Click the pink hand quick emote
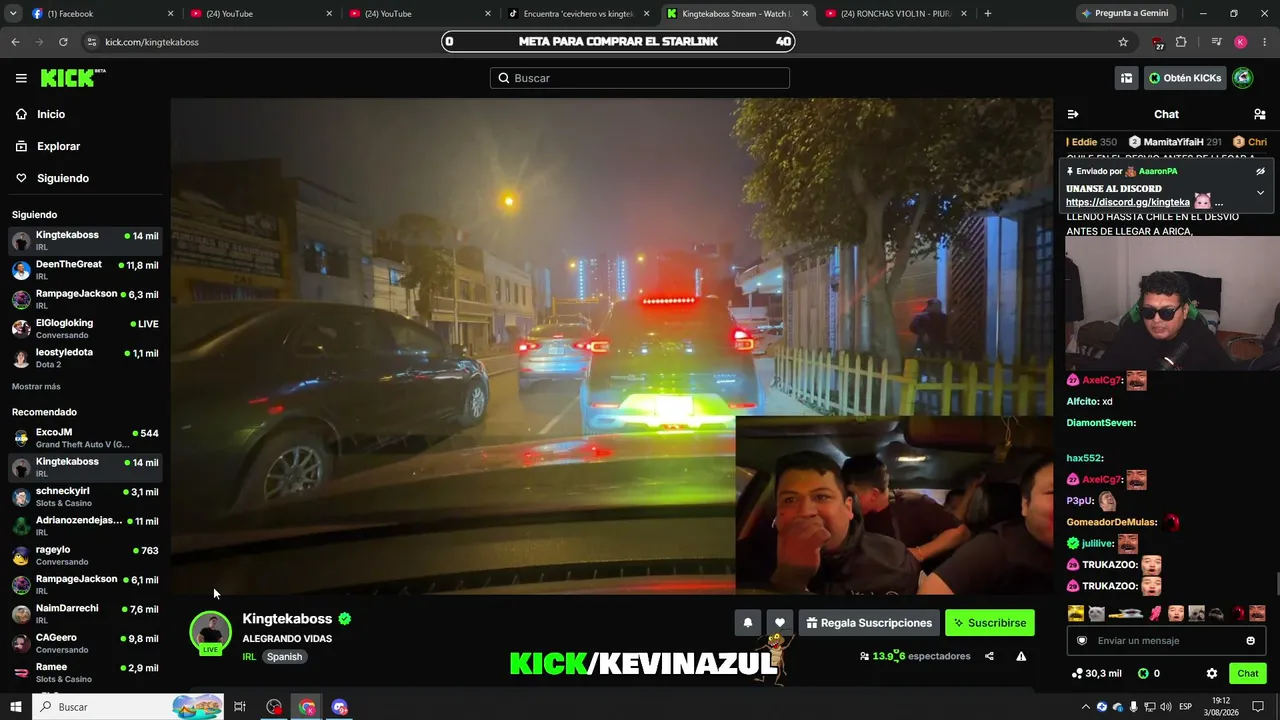The height and width of the screenshot is (720, 1280). click(1156, 613)
